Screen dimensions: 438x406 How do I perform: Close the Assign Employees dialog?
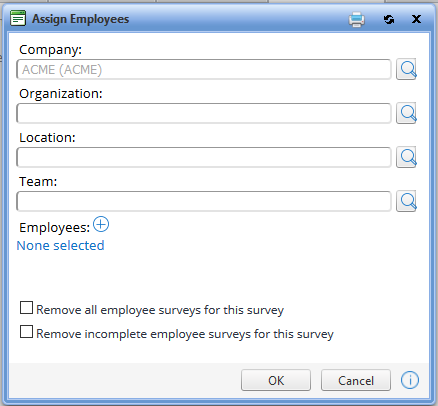tap(416, 19)
